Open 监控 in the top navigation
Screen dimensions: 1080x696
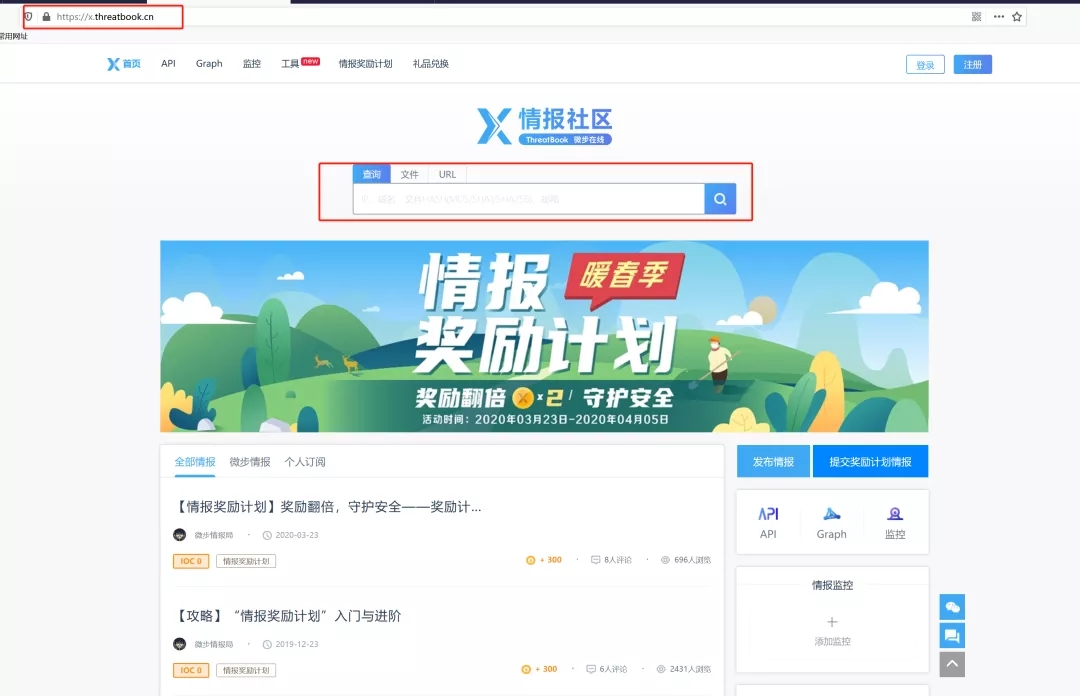tap(251, 63)
